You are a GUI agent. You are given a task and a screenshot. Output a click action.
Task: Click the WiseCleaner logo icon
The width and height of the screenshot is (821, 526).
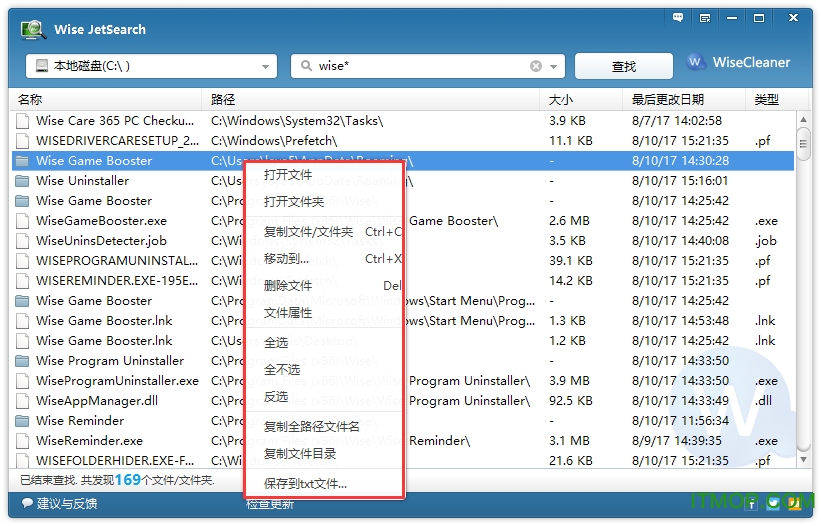(697, 63)
